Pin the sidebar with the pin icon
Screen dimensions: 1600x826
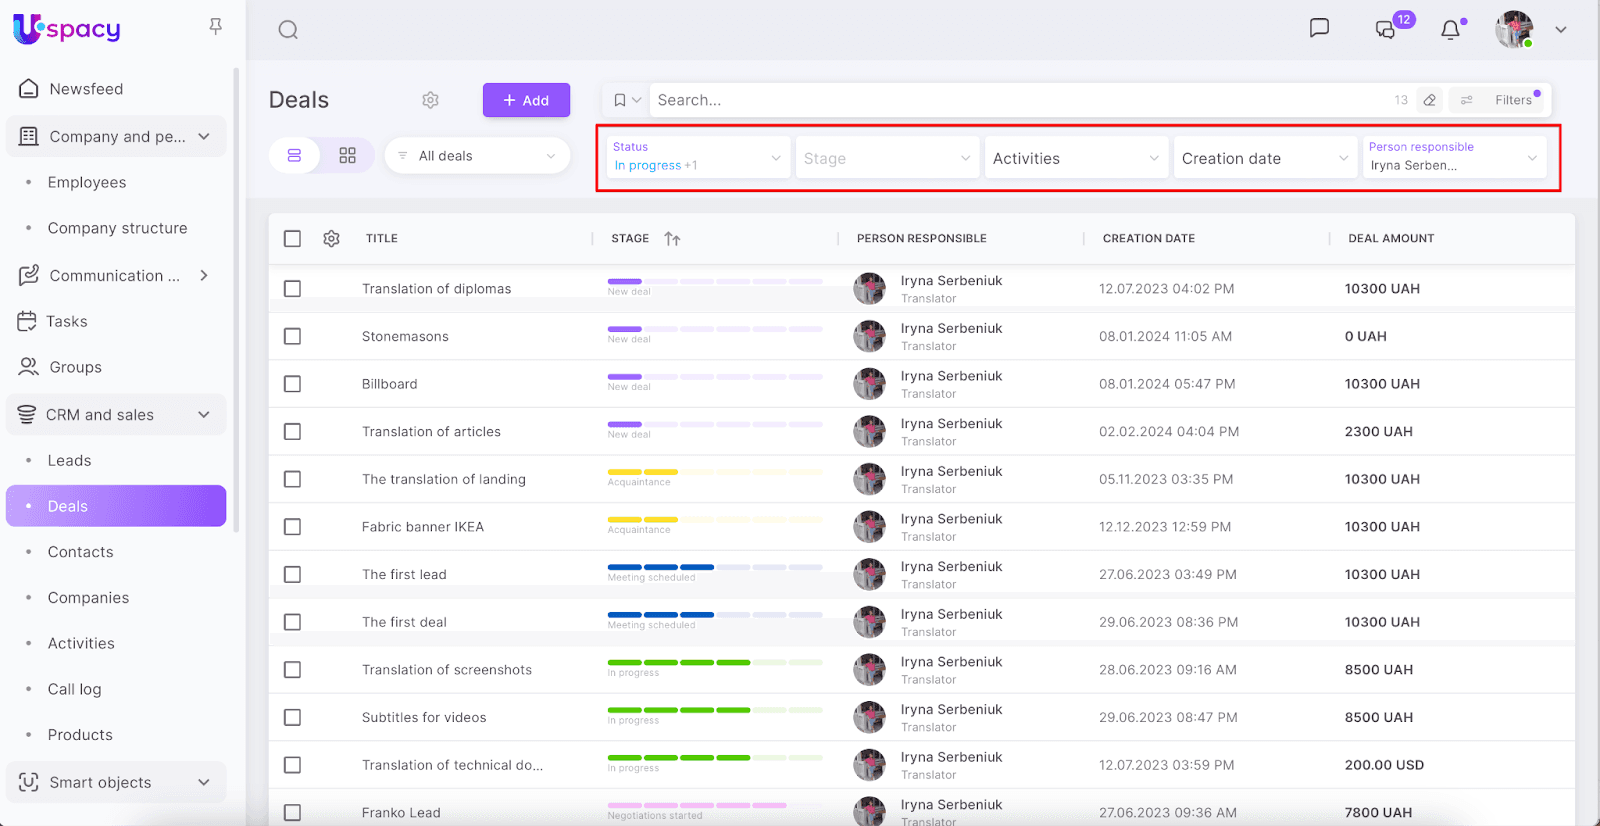click(x=215, y=27)
